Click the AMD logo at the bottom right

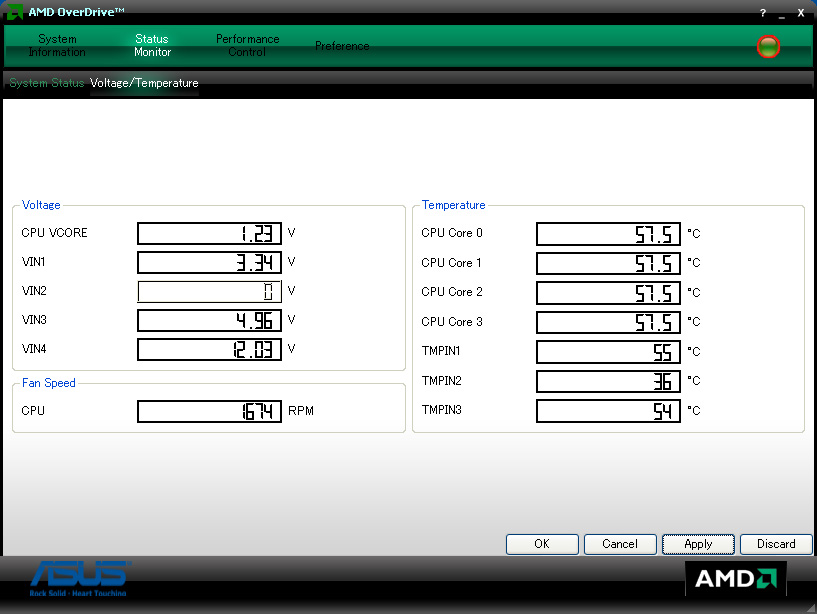tap(735, 579)
